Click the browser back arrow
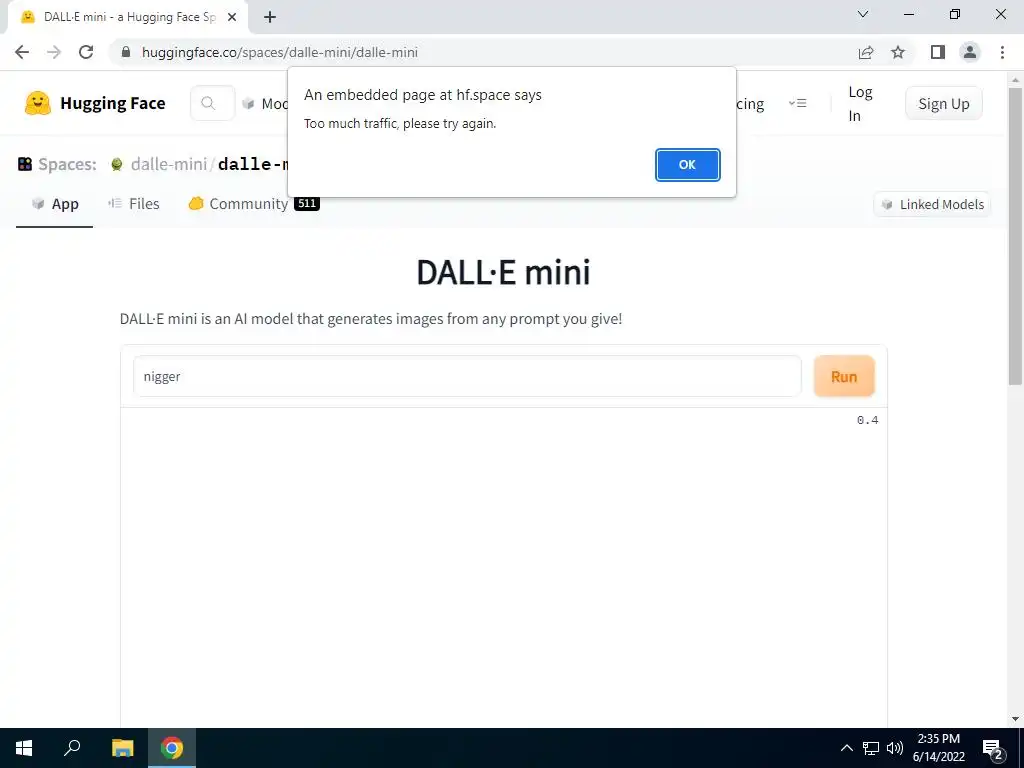Screen dimensions: 1024x768 pos(22,52)
